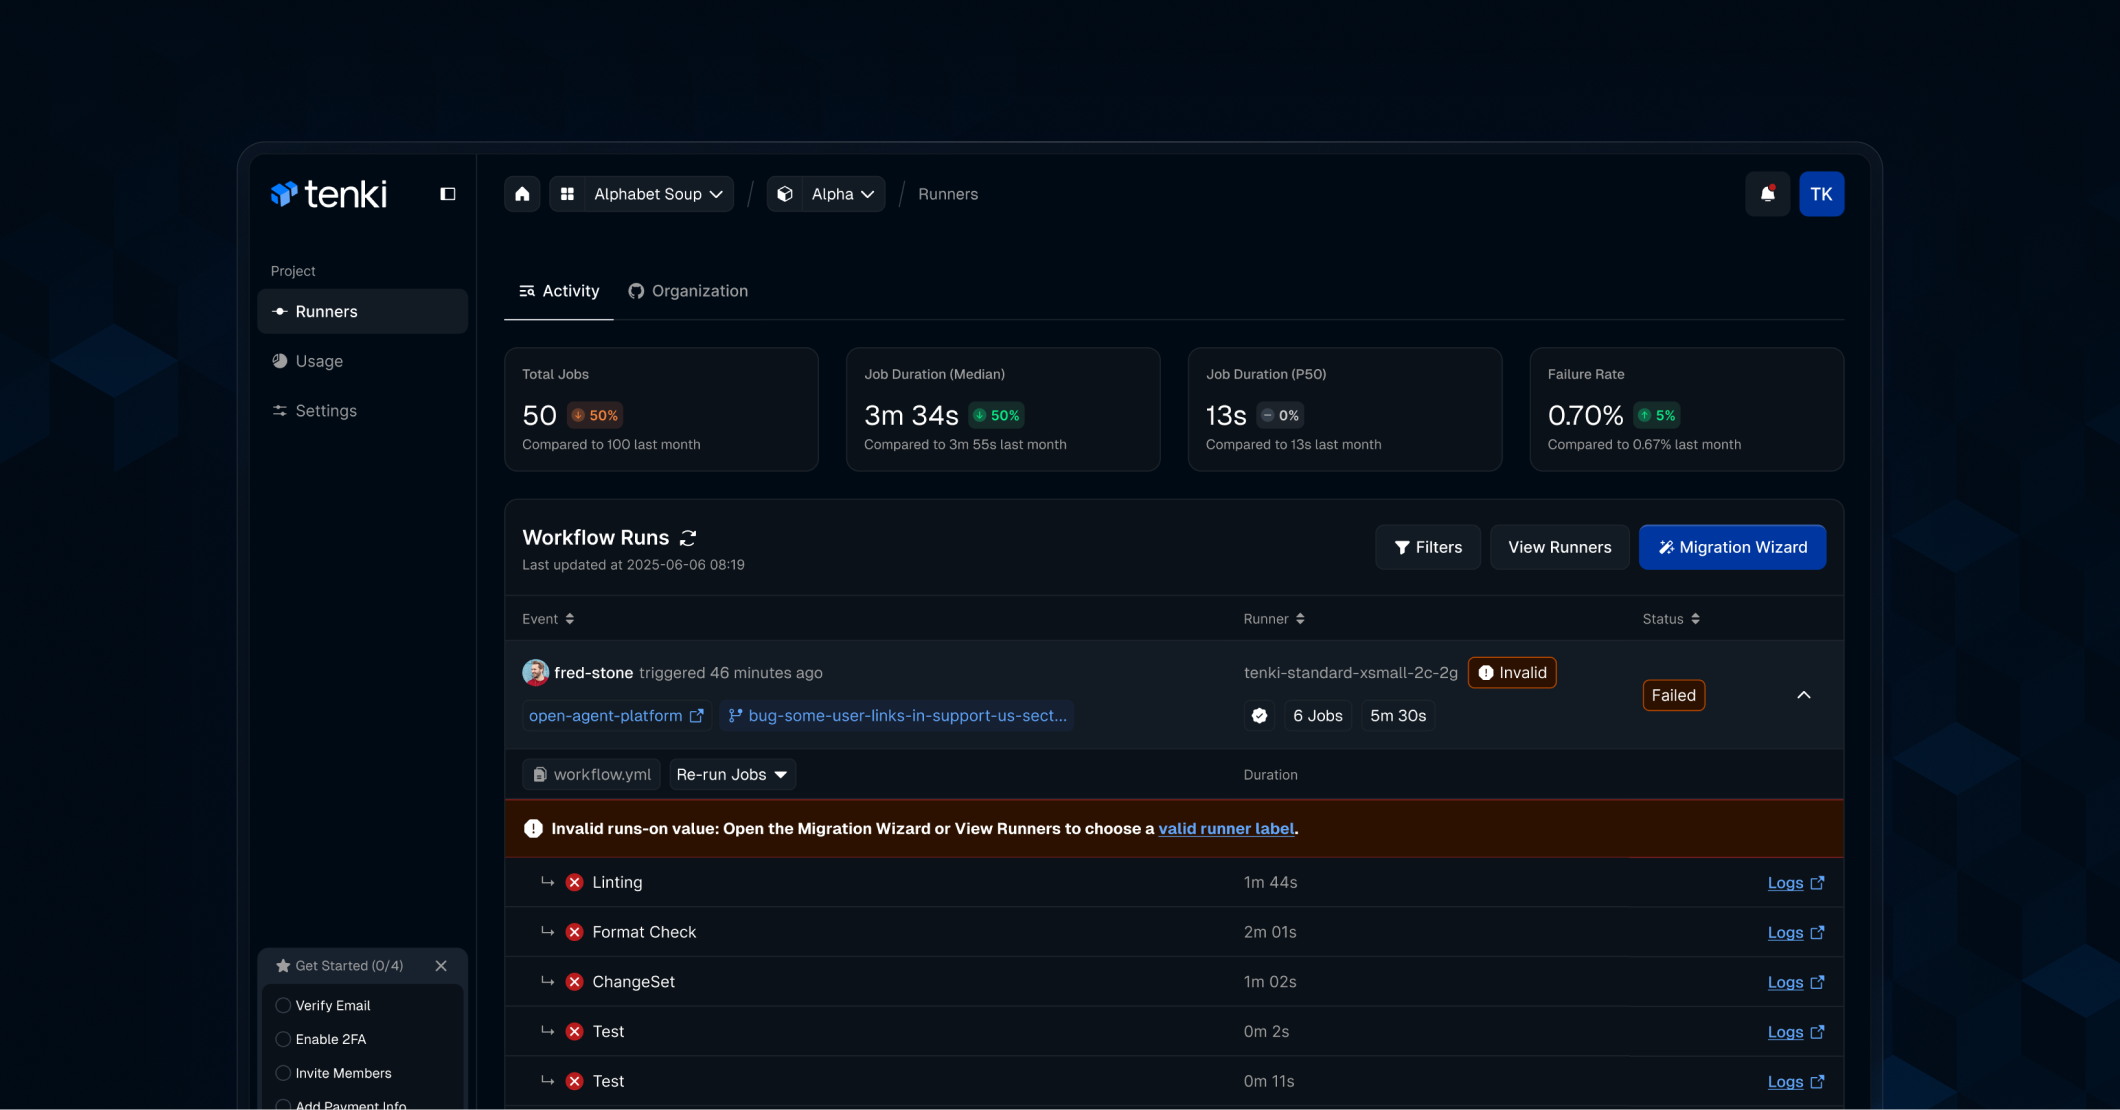Click the verified badge icon beside 6 Jobs
The width and height of the screenshot is (2120, 1110).
(x=1259, y=716)
